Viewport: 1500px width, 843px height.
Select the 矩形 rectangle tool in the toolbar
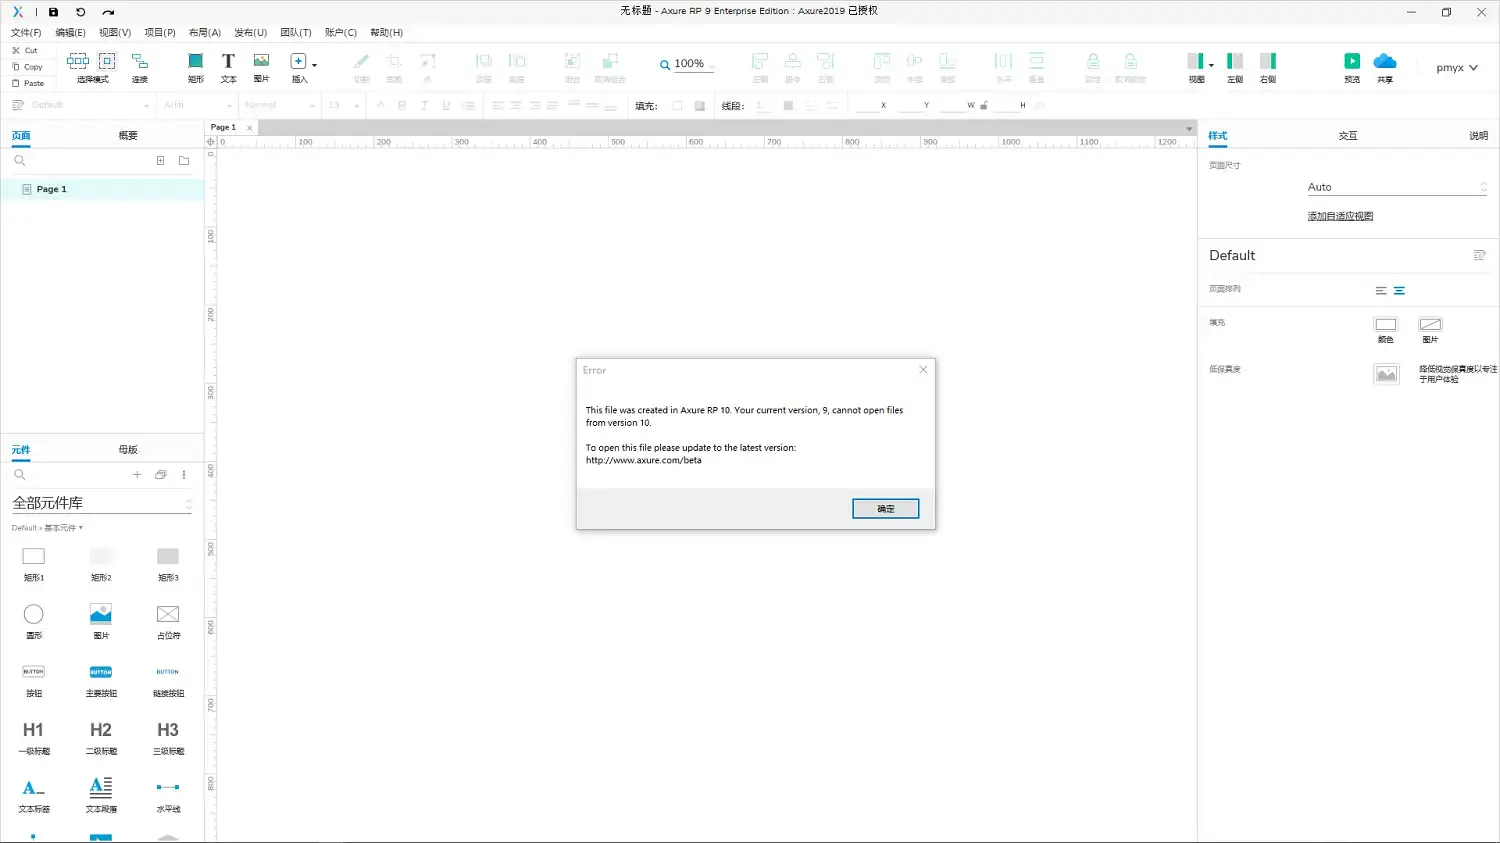(195, 64)
